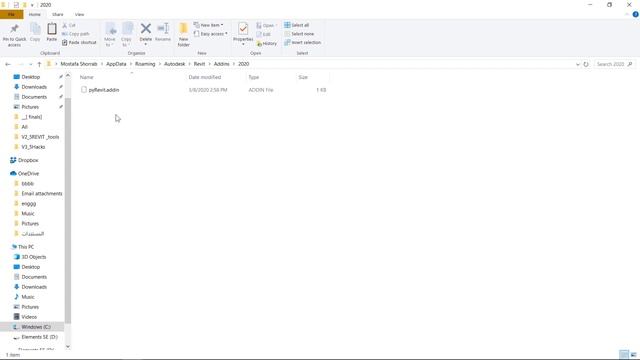Click the Rename icon

pos(163,29)
